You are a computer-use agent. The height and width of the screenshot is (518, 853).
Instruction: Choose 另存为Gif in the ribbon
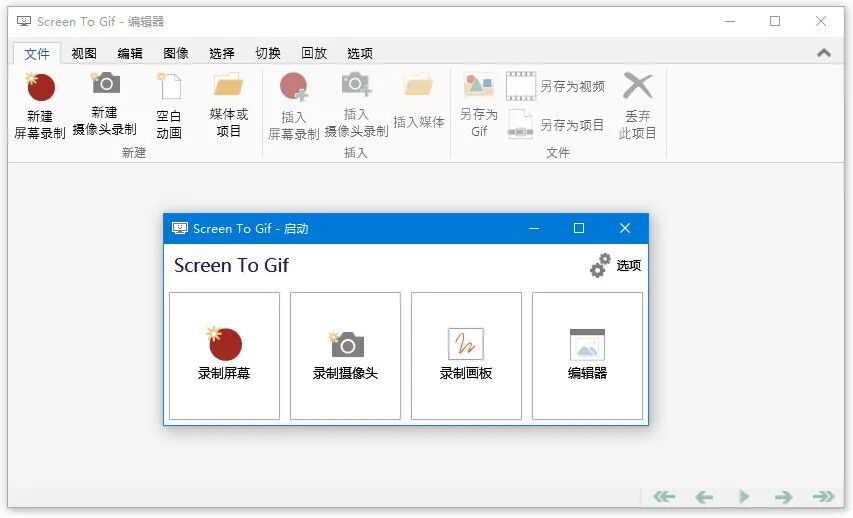click(479, 104)
